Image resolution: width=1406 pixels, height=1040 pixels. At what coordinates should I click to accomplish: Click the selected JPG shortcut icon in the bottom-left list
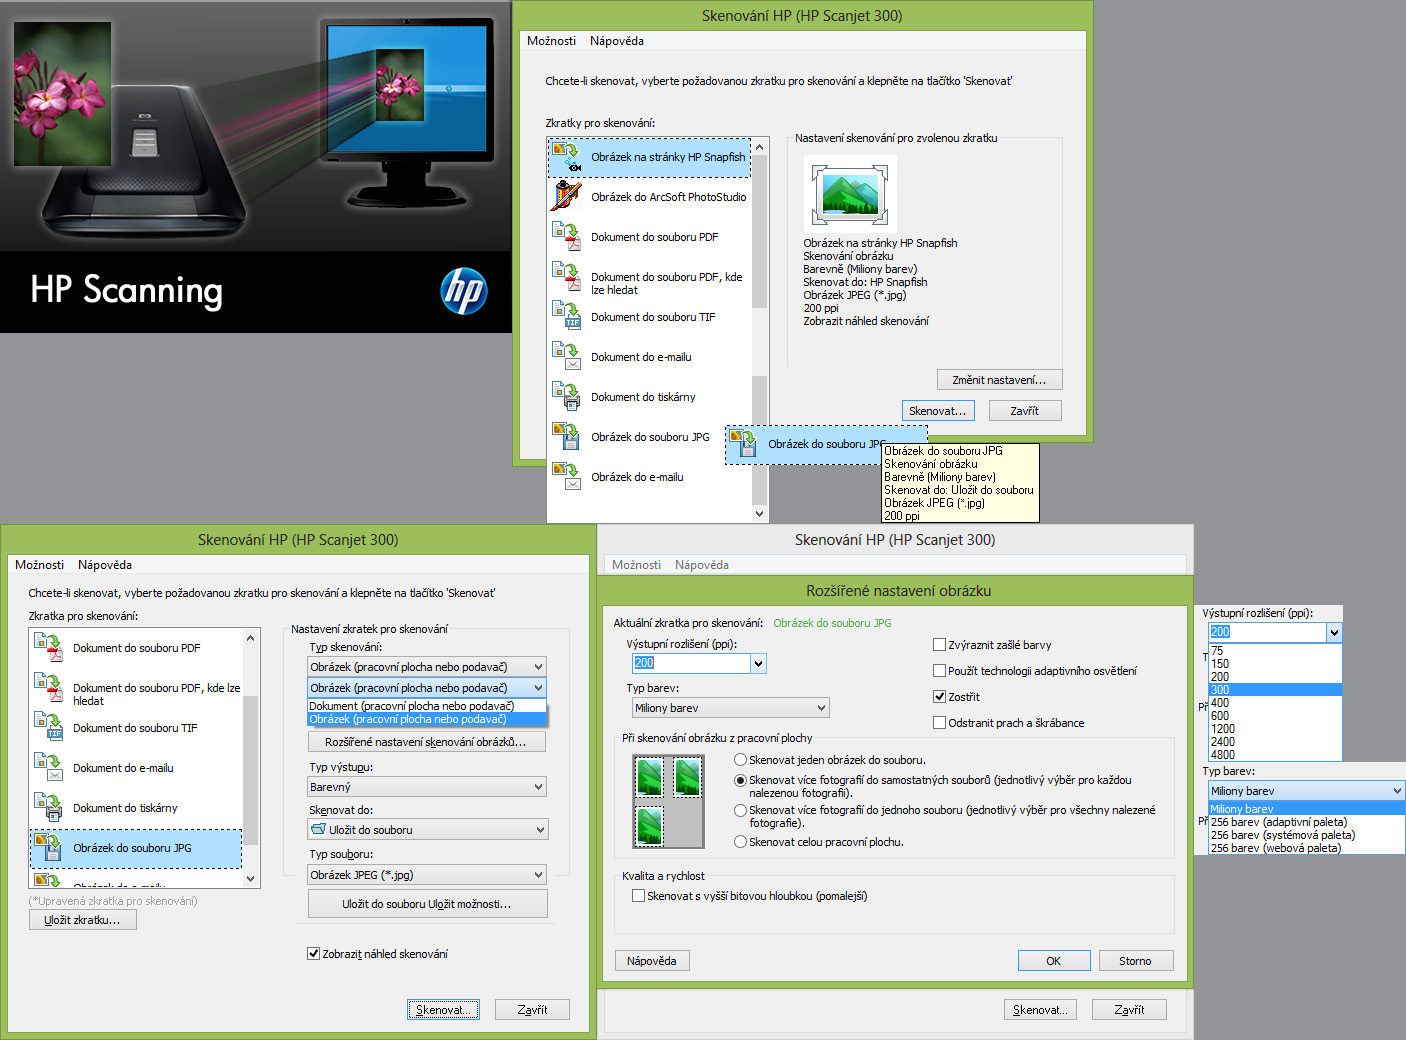(x=49, y=848)
